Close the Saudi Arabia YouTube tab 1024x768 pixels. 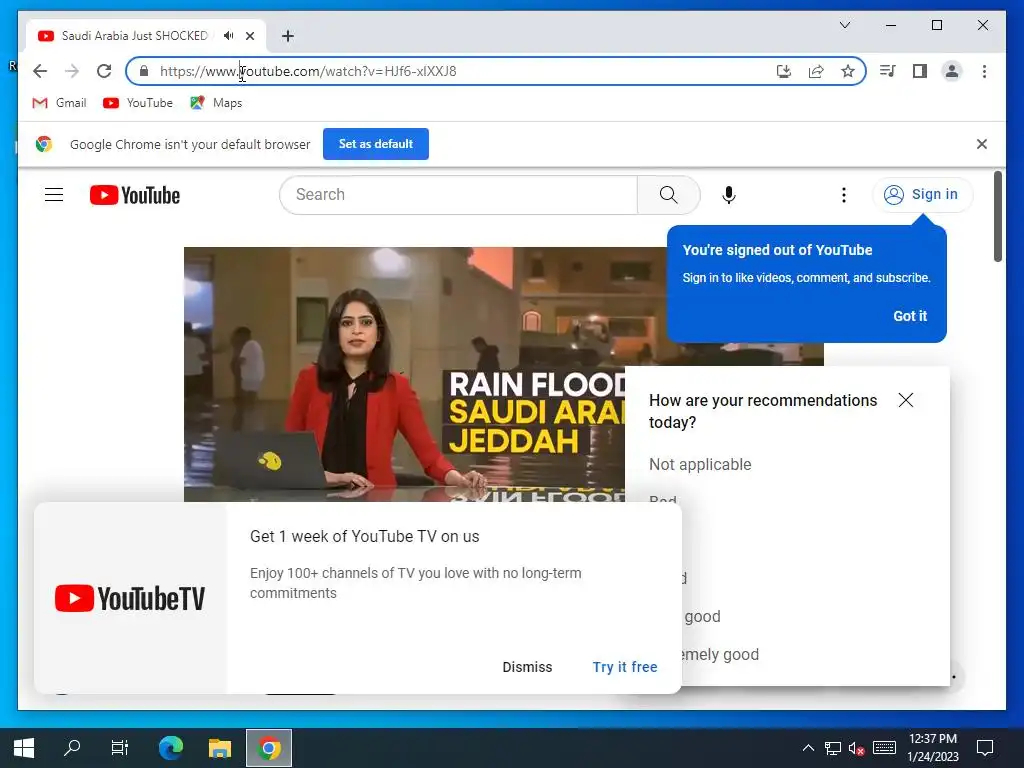click(249, 36)
